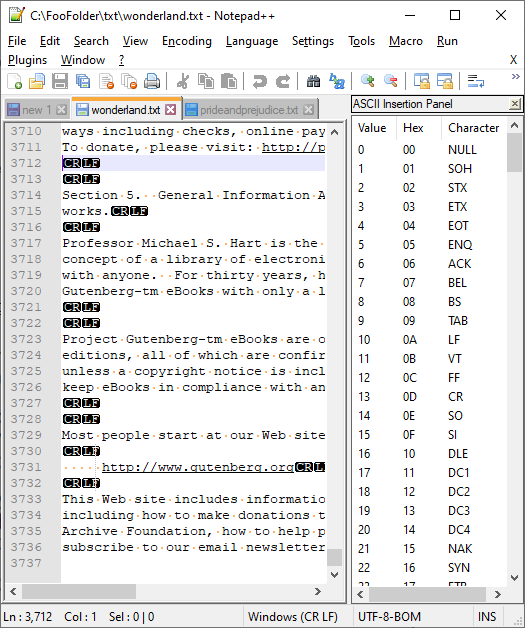The width and height of the screenshot is (525, 628).
Task: Switch to the prideandprejudice.txt tab
Action: click(x=249, y=110)
